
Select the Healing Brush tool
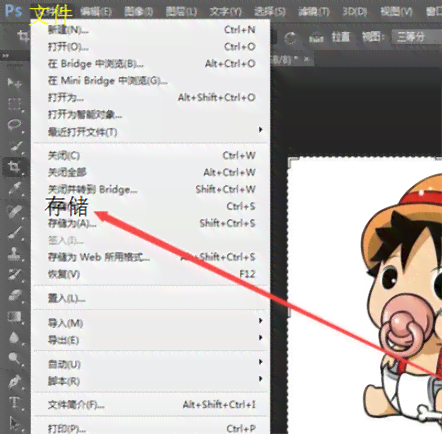coord(14,210)
